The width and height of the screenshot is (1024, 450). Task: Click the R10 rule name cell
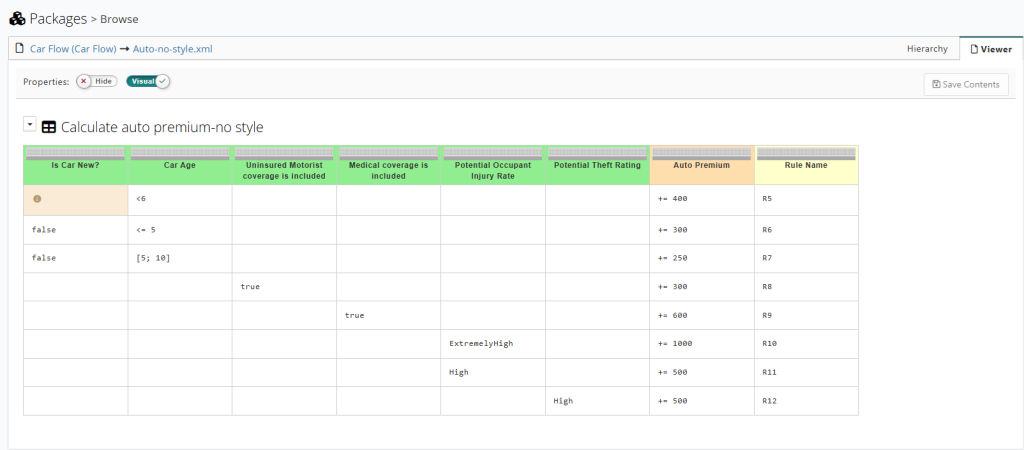(807, 344)
